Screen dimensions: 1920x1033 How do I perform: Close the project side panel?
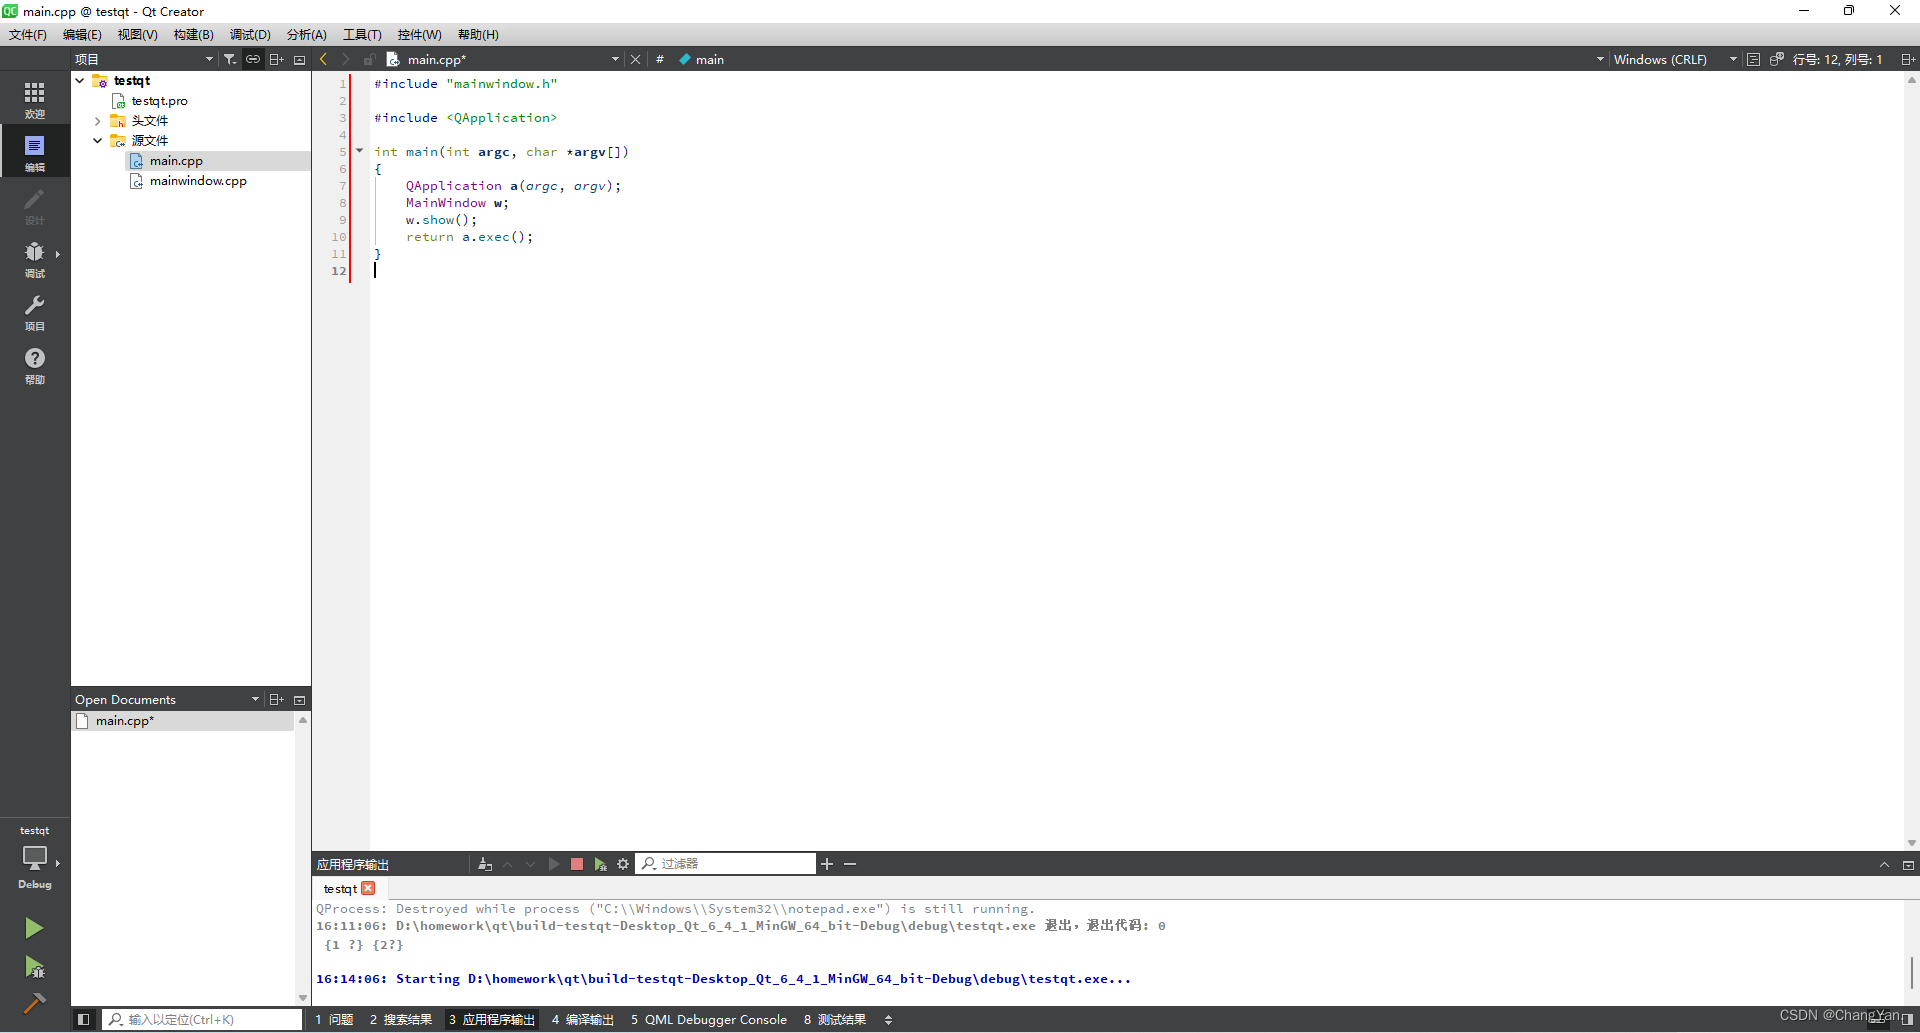(x=299, y=59)
